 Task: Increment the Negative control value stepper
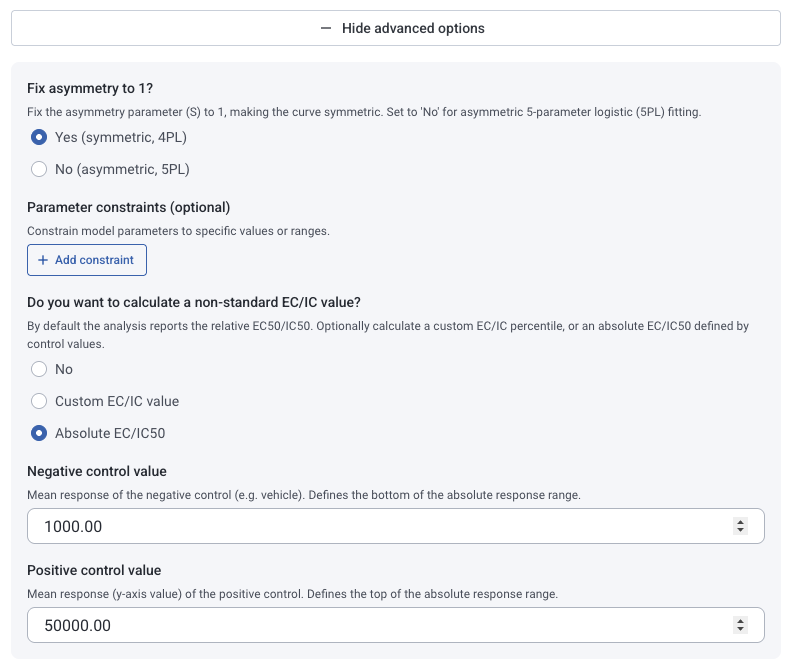coord(740,522)
